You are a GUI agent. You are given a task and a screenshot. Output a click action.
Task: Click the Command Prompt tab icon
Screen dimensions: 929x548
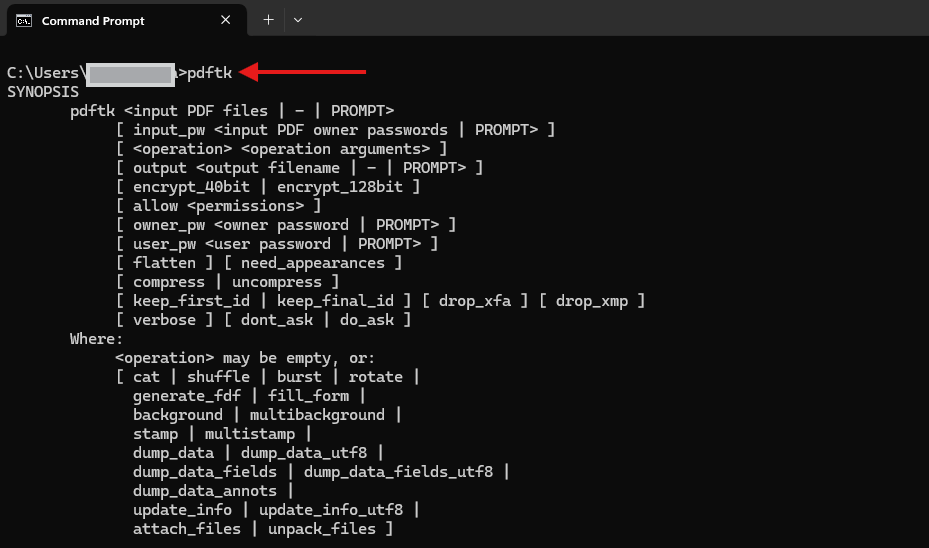(x=24, y=21)
